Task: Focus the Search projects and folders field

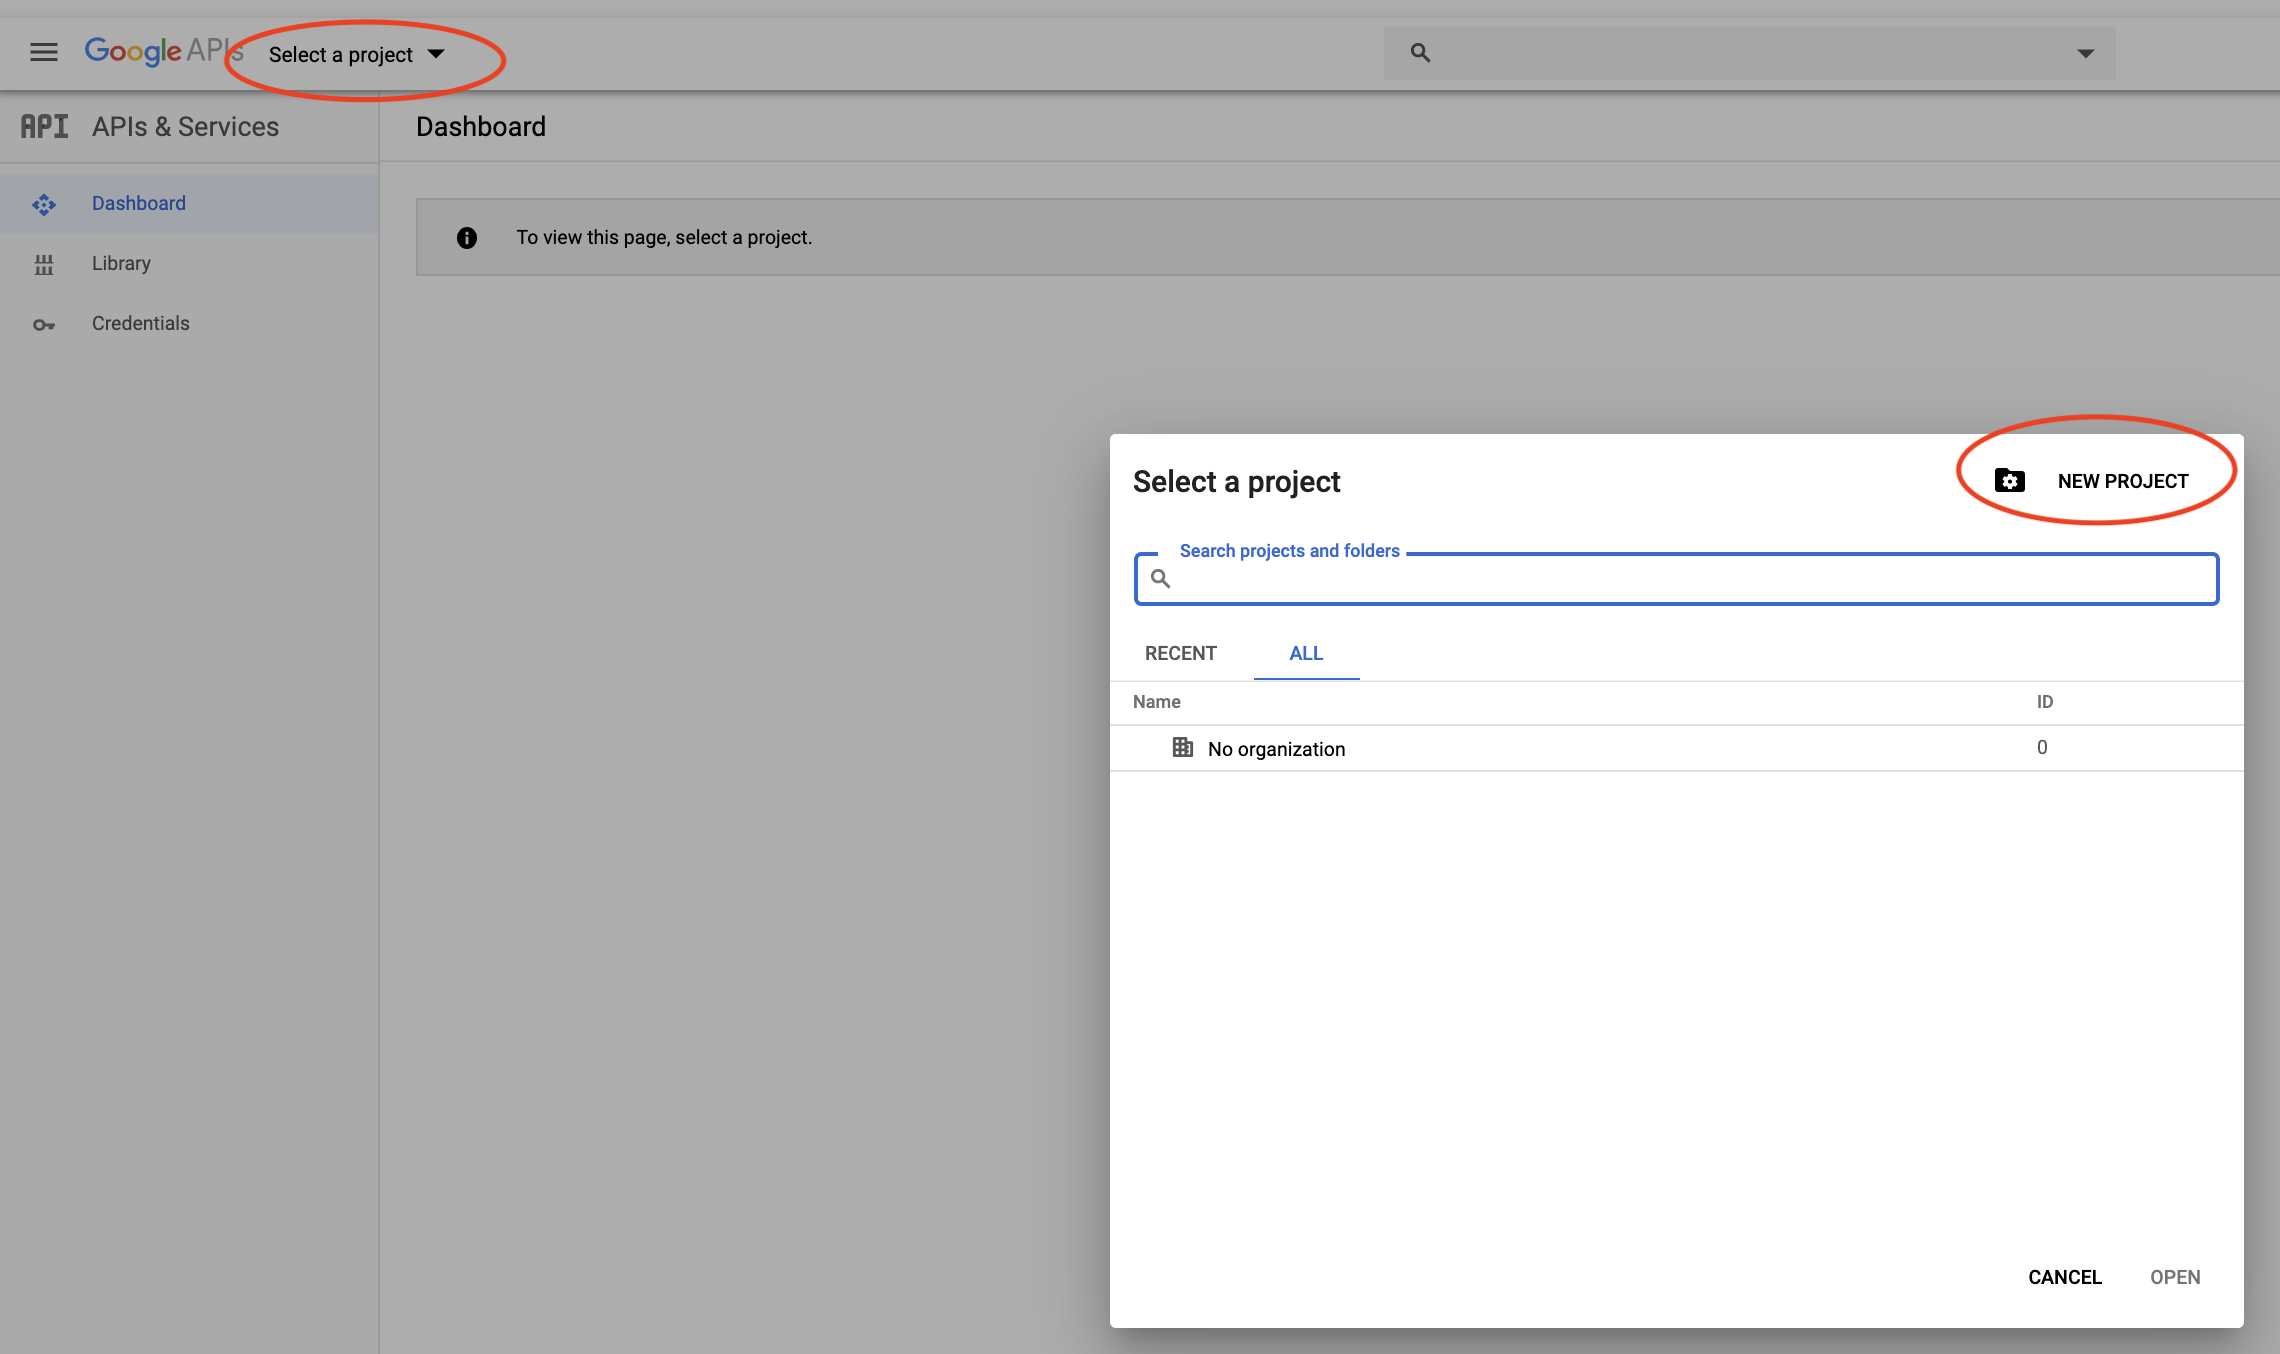Action: click(x=1690, y=579)
